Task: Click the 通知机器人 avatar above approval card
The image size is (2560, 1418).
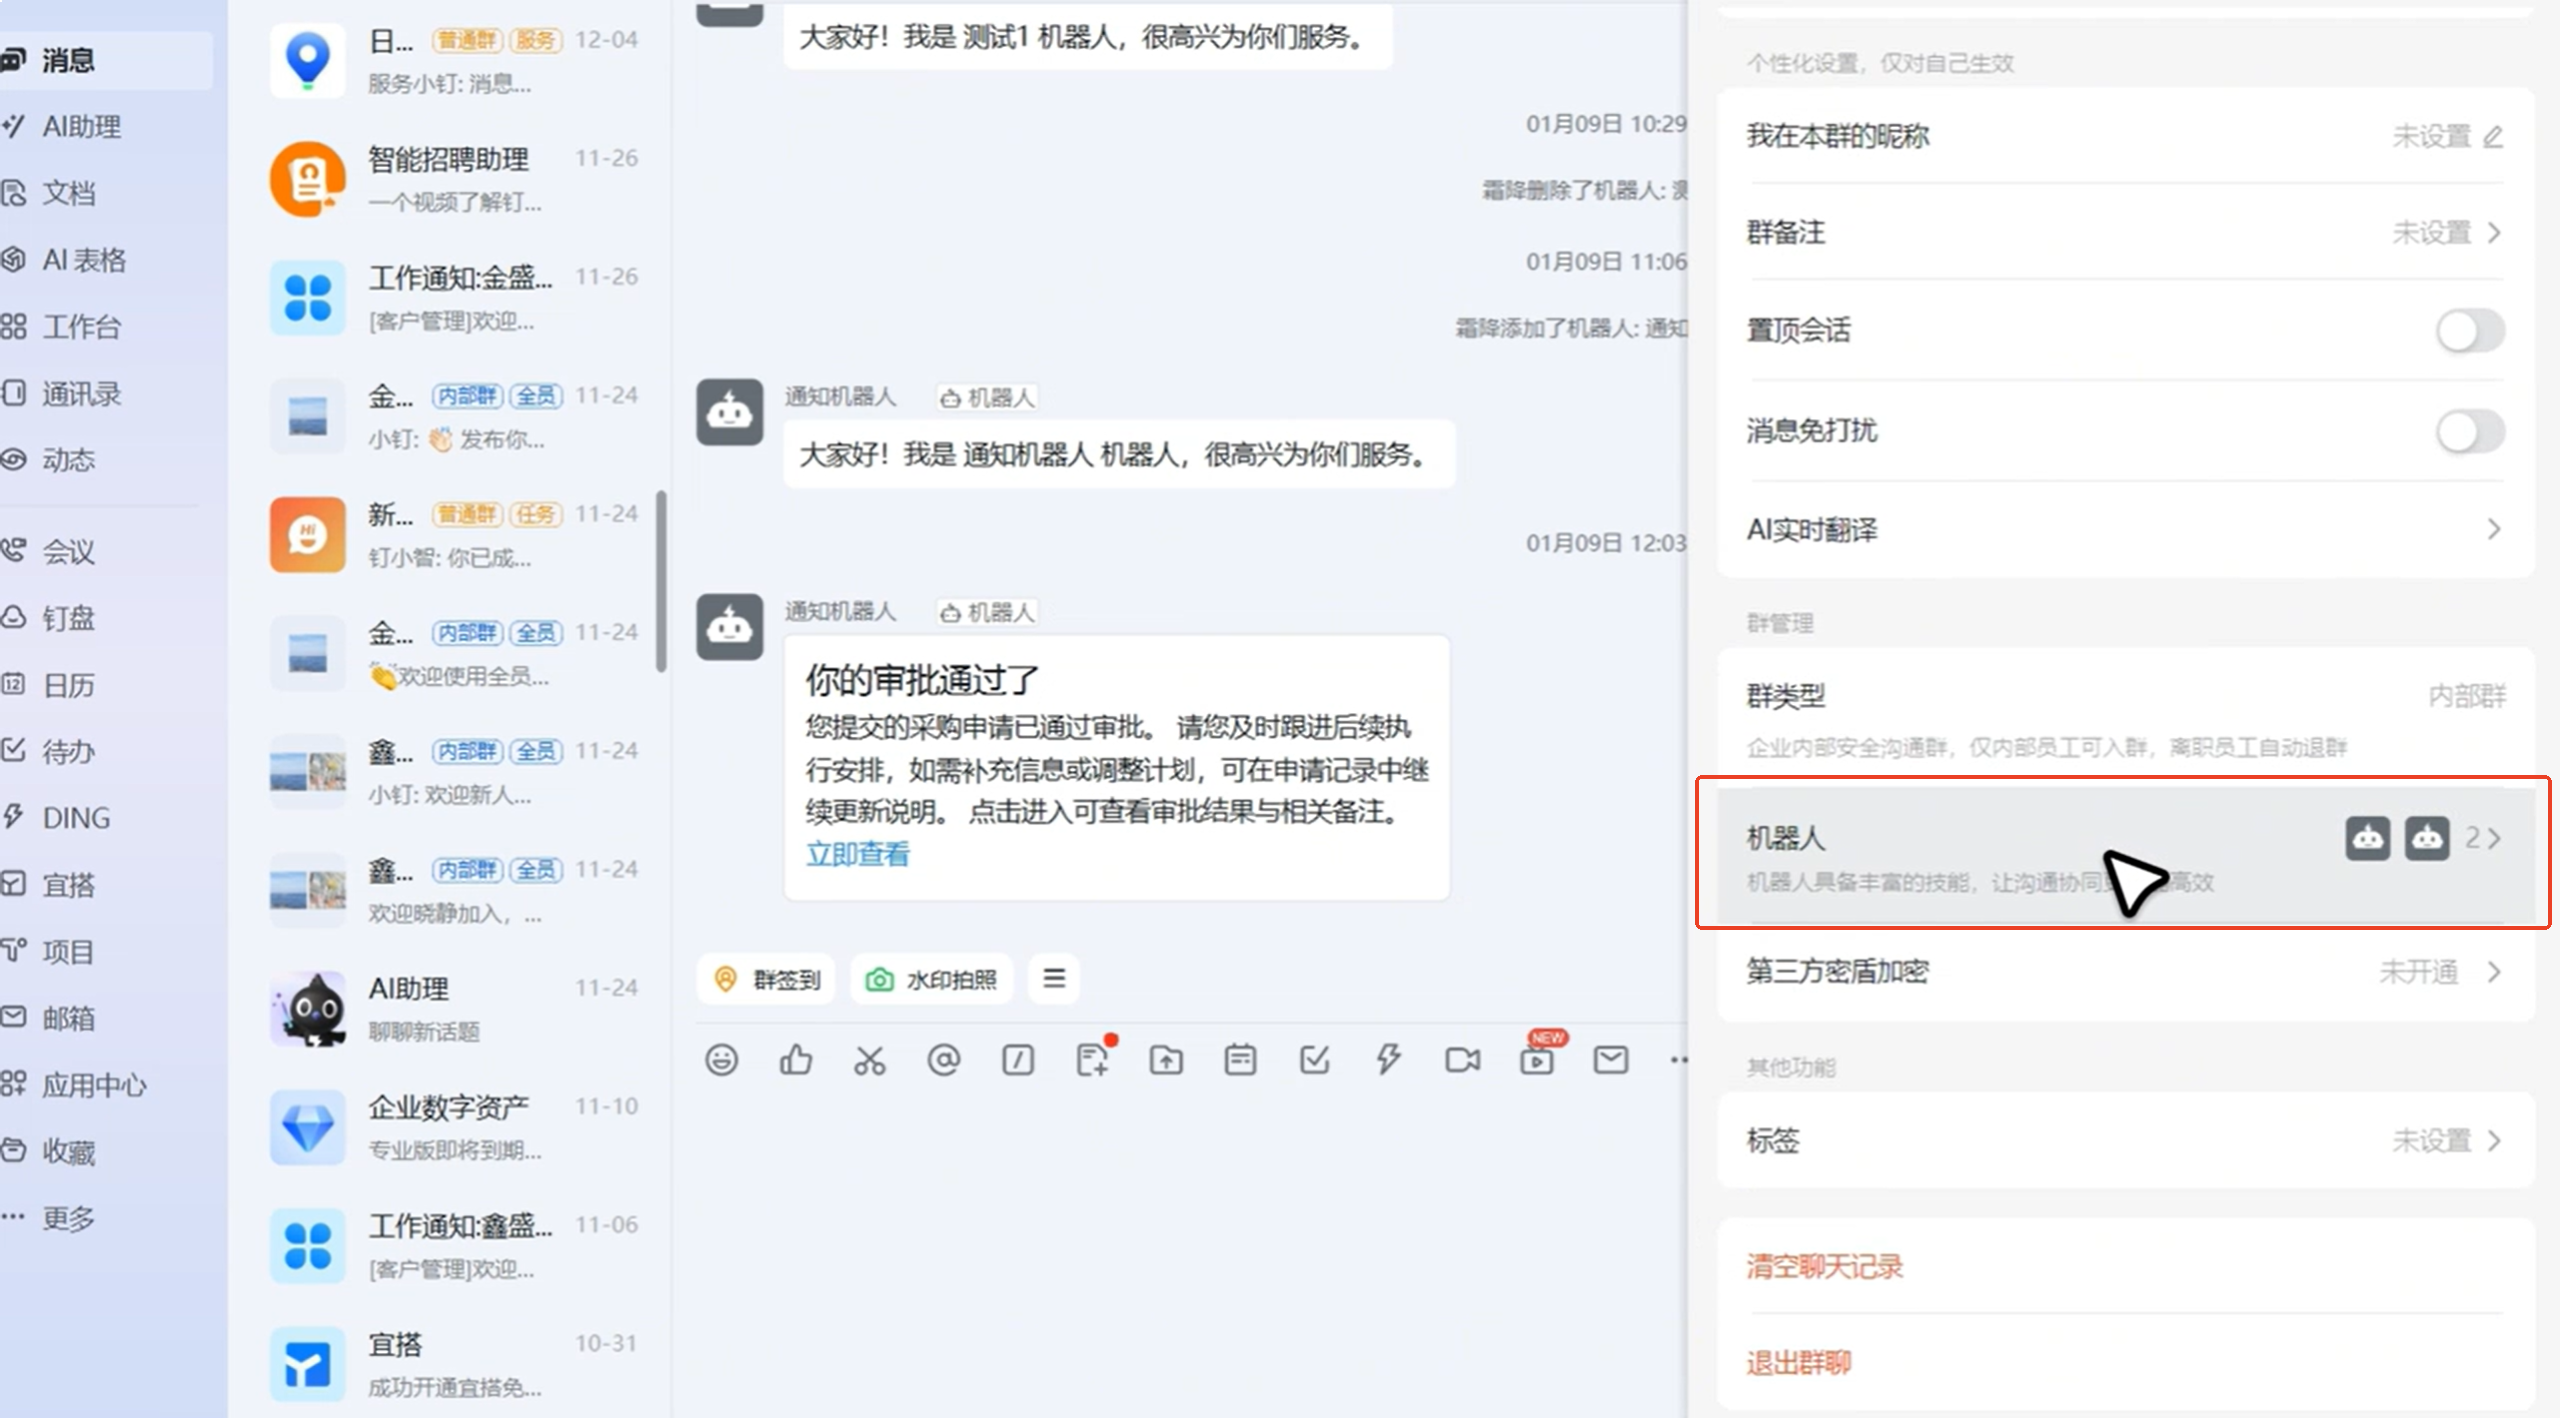Action: click(x=730, y=626)
